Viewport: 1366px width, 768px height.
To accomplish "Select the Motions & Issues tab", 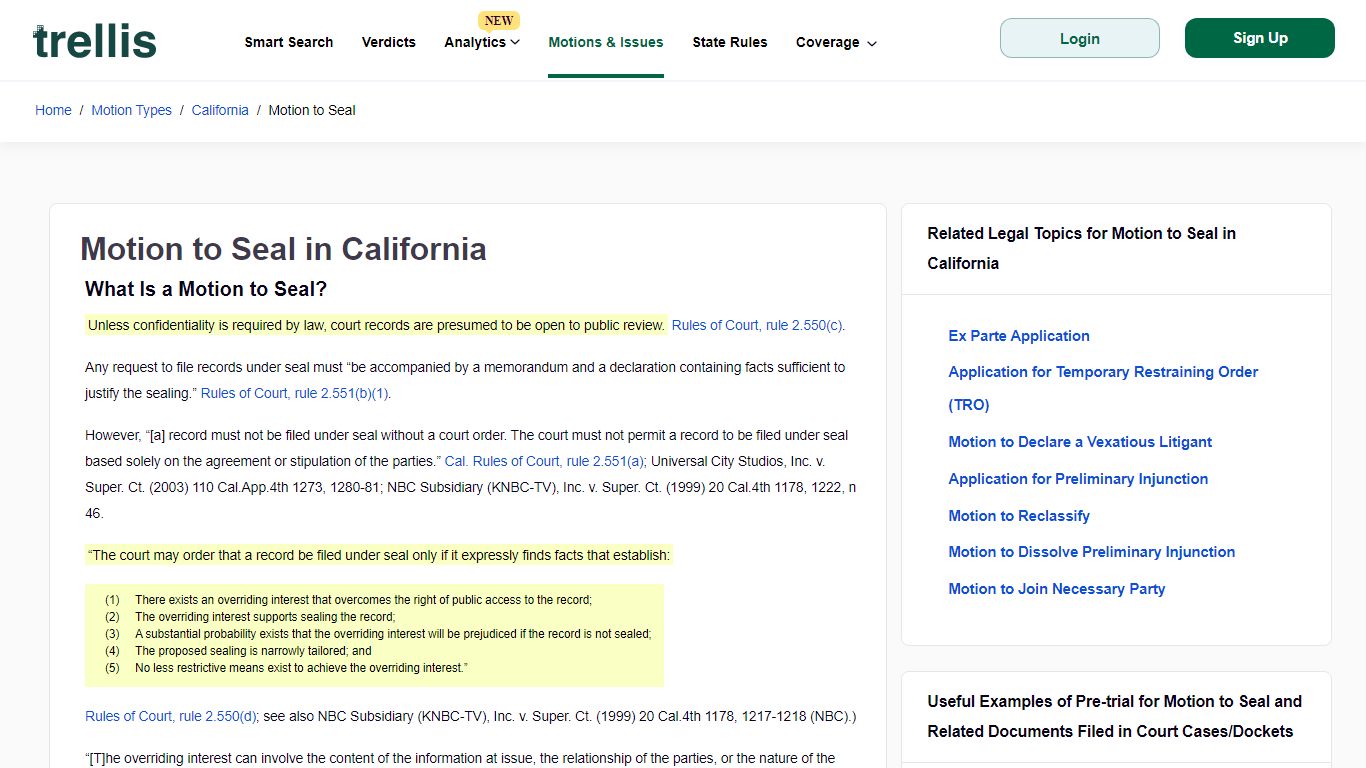I will [606, 42].
